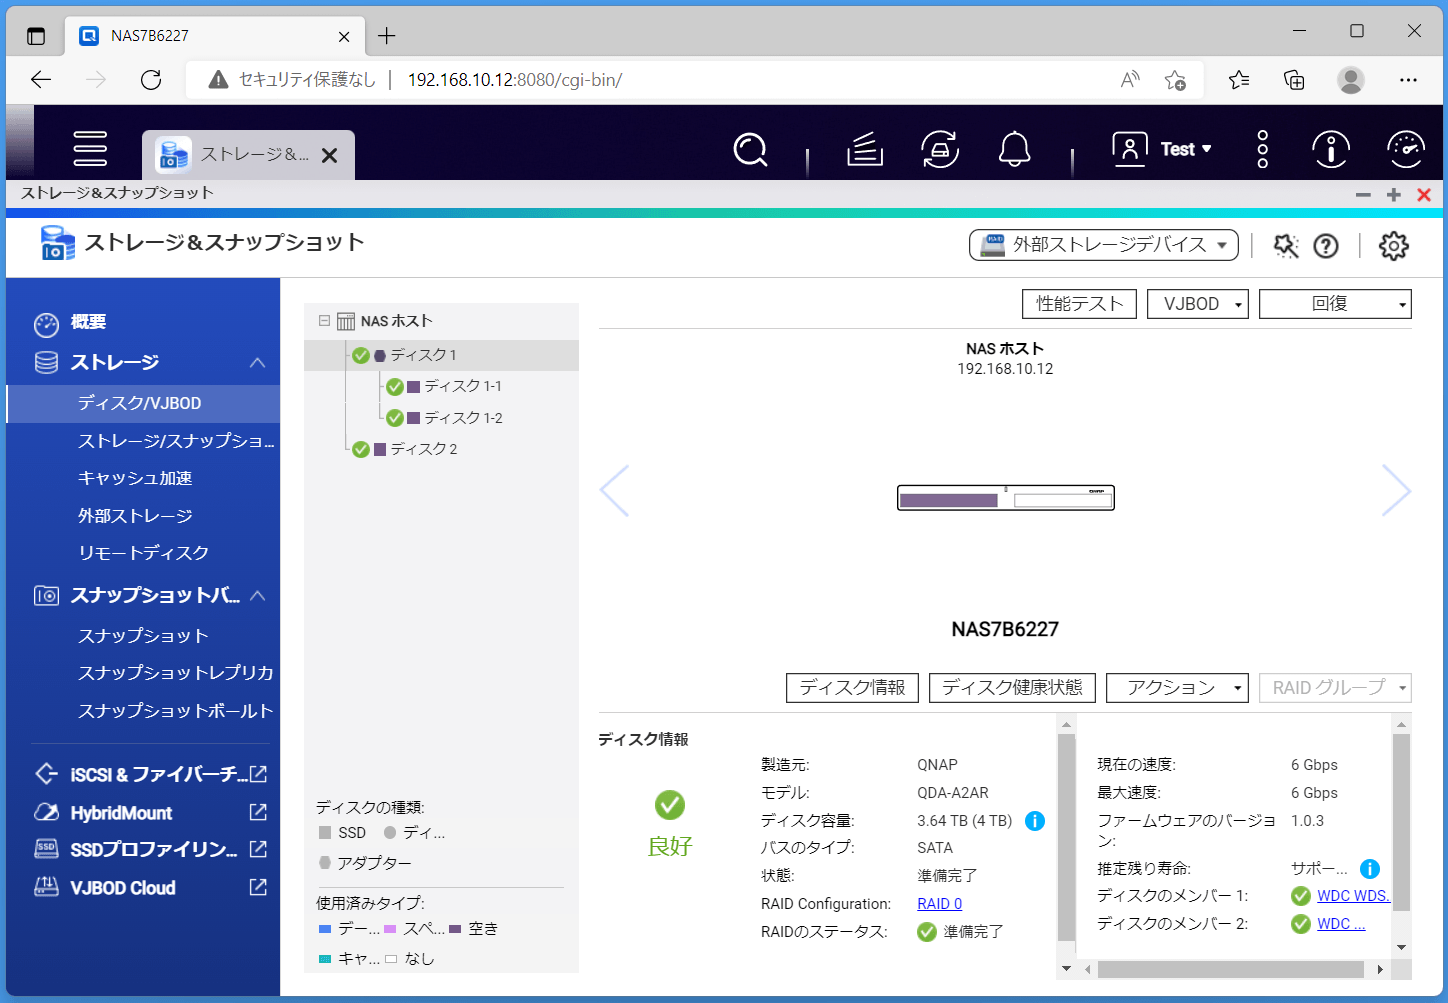Open the information (i) icon in top bar
This screenshot has width=1448, height=1003.
pos(1331,150)
